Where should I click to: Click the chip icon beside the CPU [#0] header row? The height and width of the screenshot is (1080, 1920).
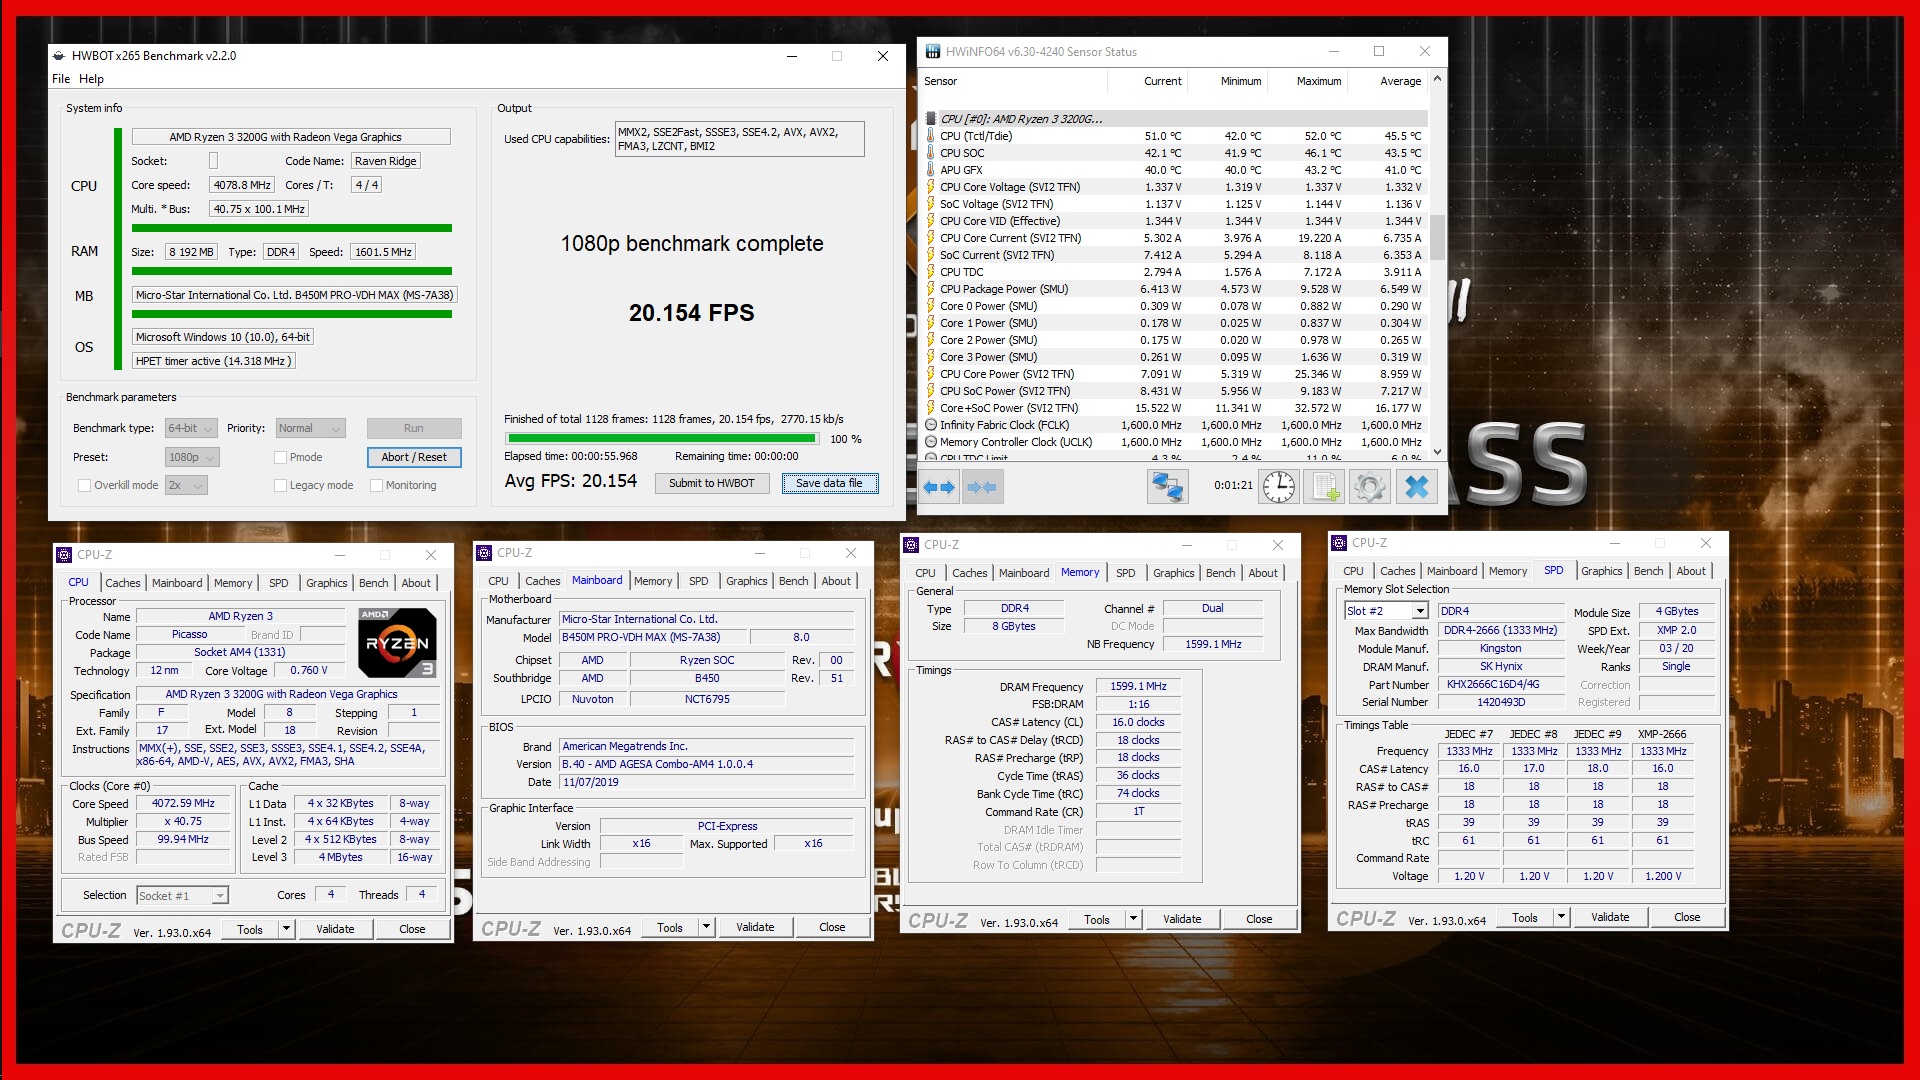click(931, 119)
